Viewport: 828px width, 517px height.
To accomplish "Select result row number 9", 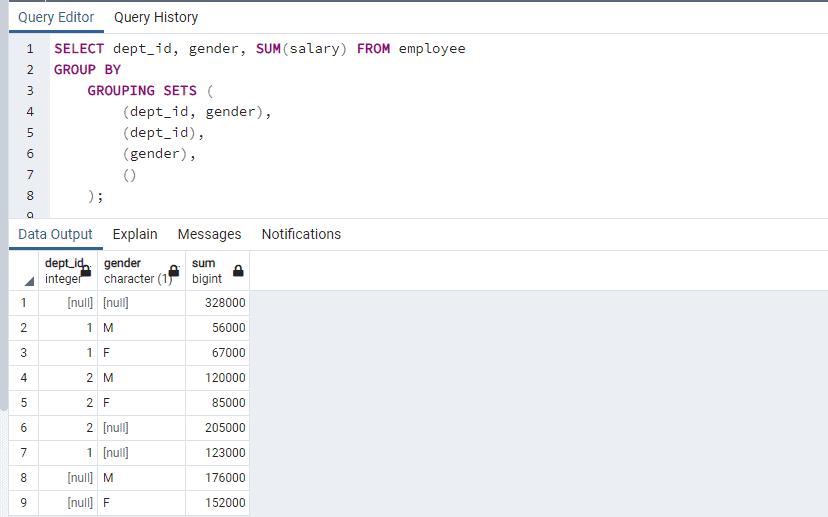I will point(23,503).
